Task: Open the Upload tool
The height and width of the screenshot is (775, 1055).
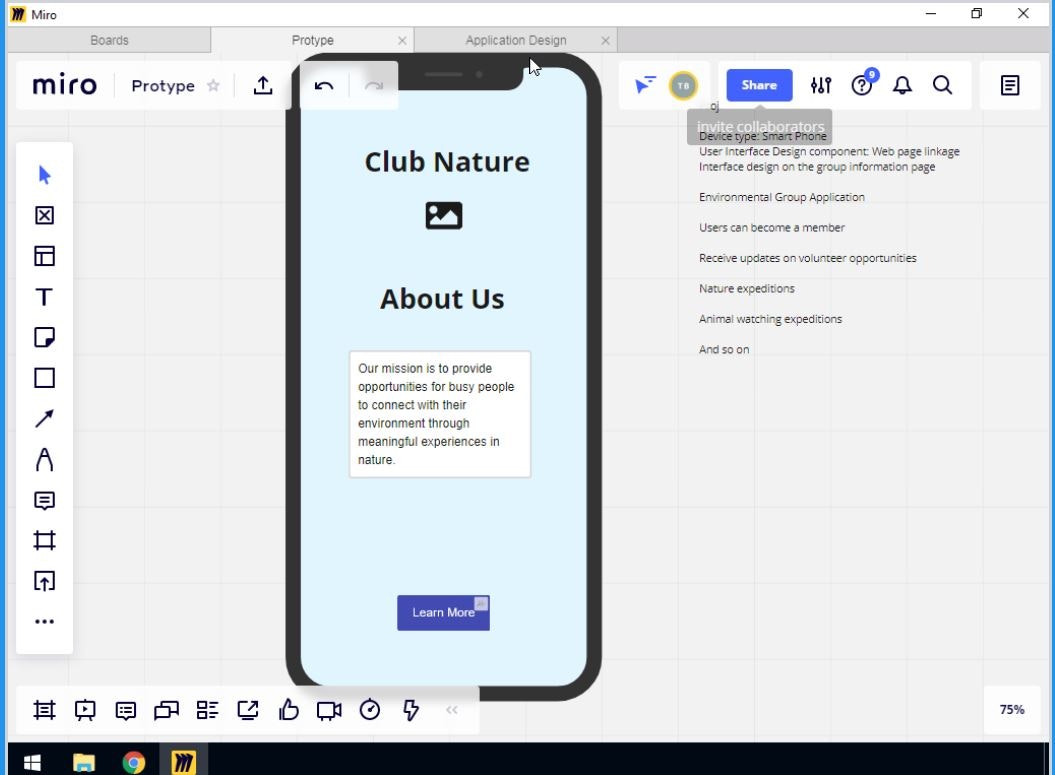Action: coord(44,581)
